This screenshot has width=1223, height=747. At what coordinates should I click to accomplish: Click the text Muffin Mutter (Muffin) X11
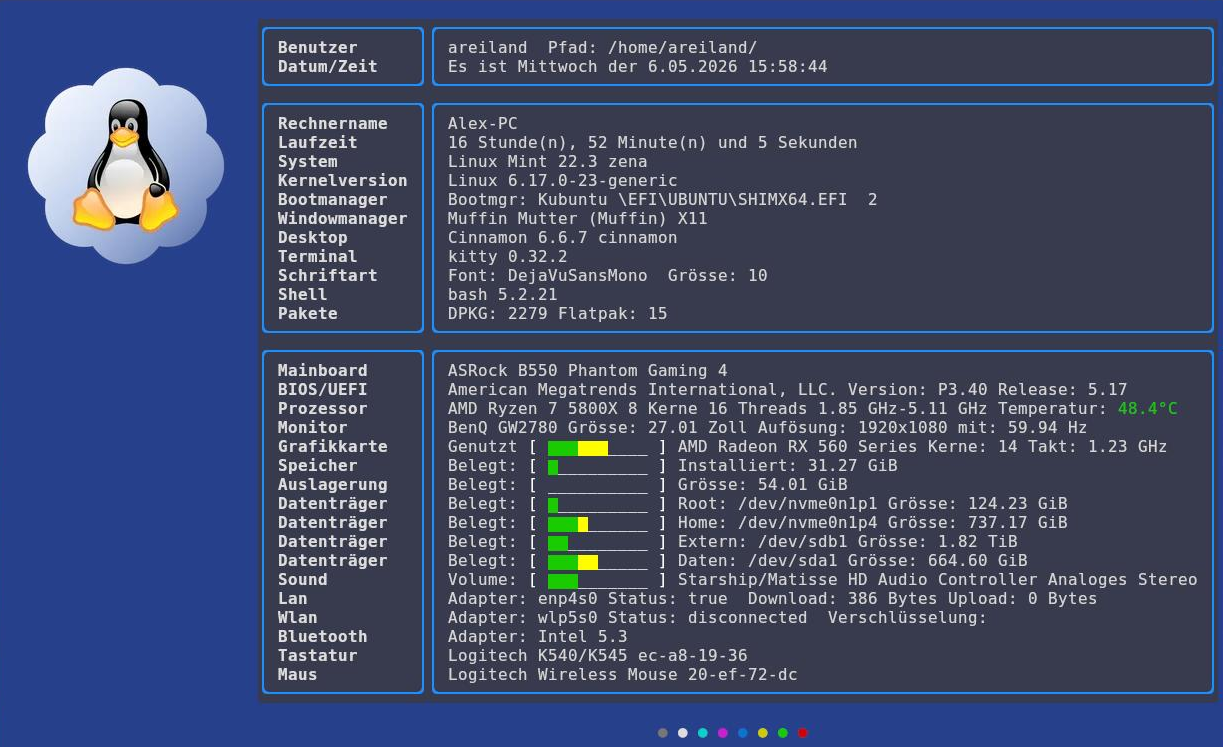[x=578, y=219]
